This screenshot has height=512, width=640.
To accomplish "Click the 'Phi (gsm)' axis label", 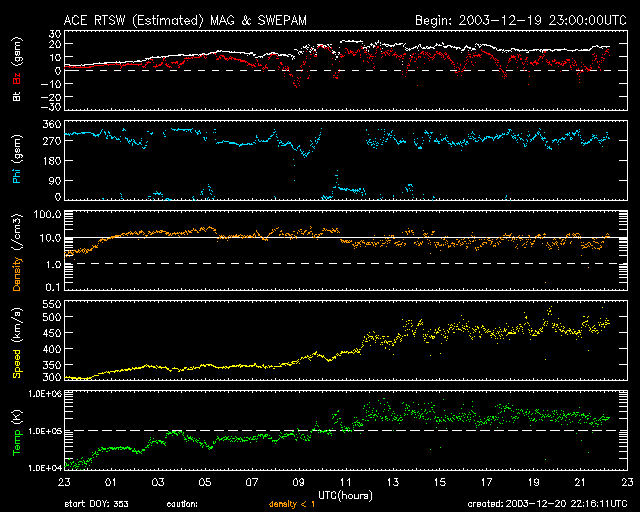I will (x=17, y=159).
